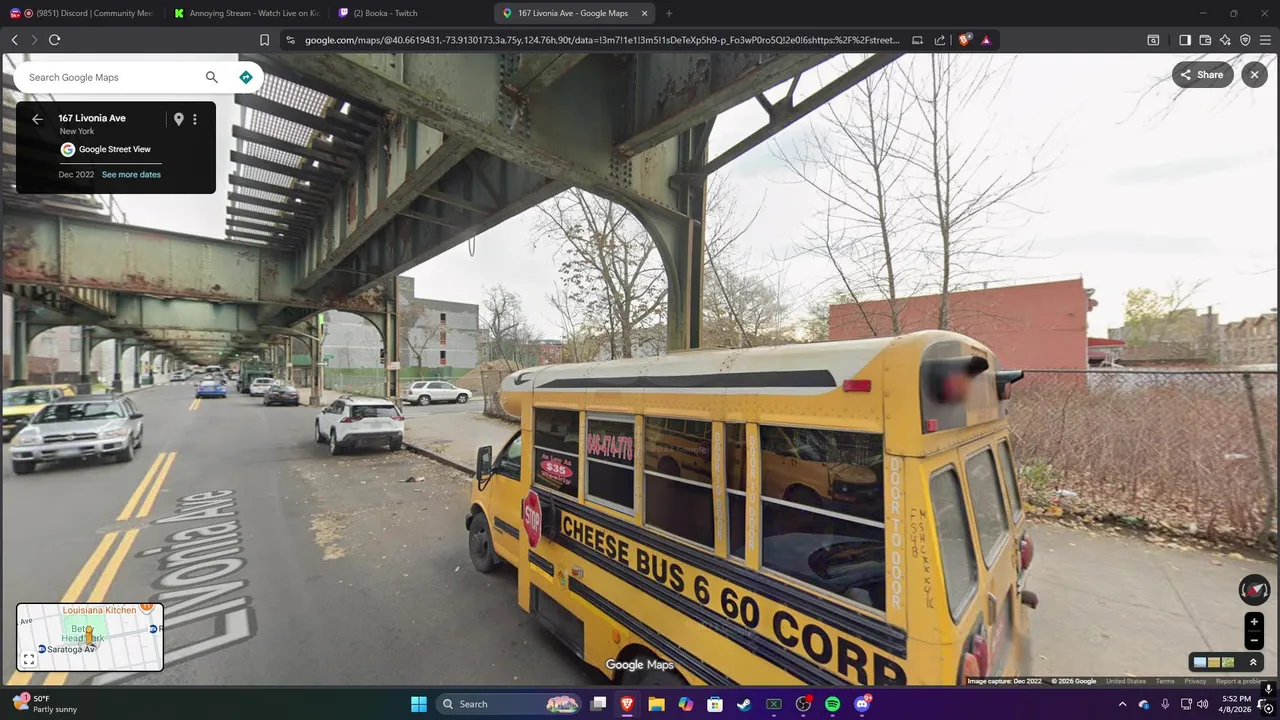The image size is (1280, 720).
Task: Click the tab search icon in the toolbar
Action: [x=1153, y=40]
